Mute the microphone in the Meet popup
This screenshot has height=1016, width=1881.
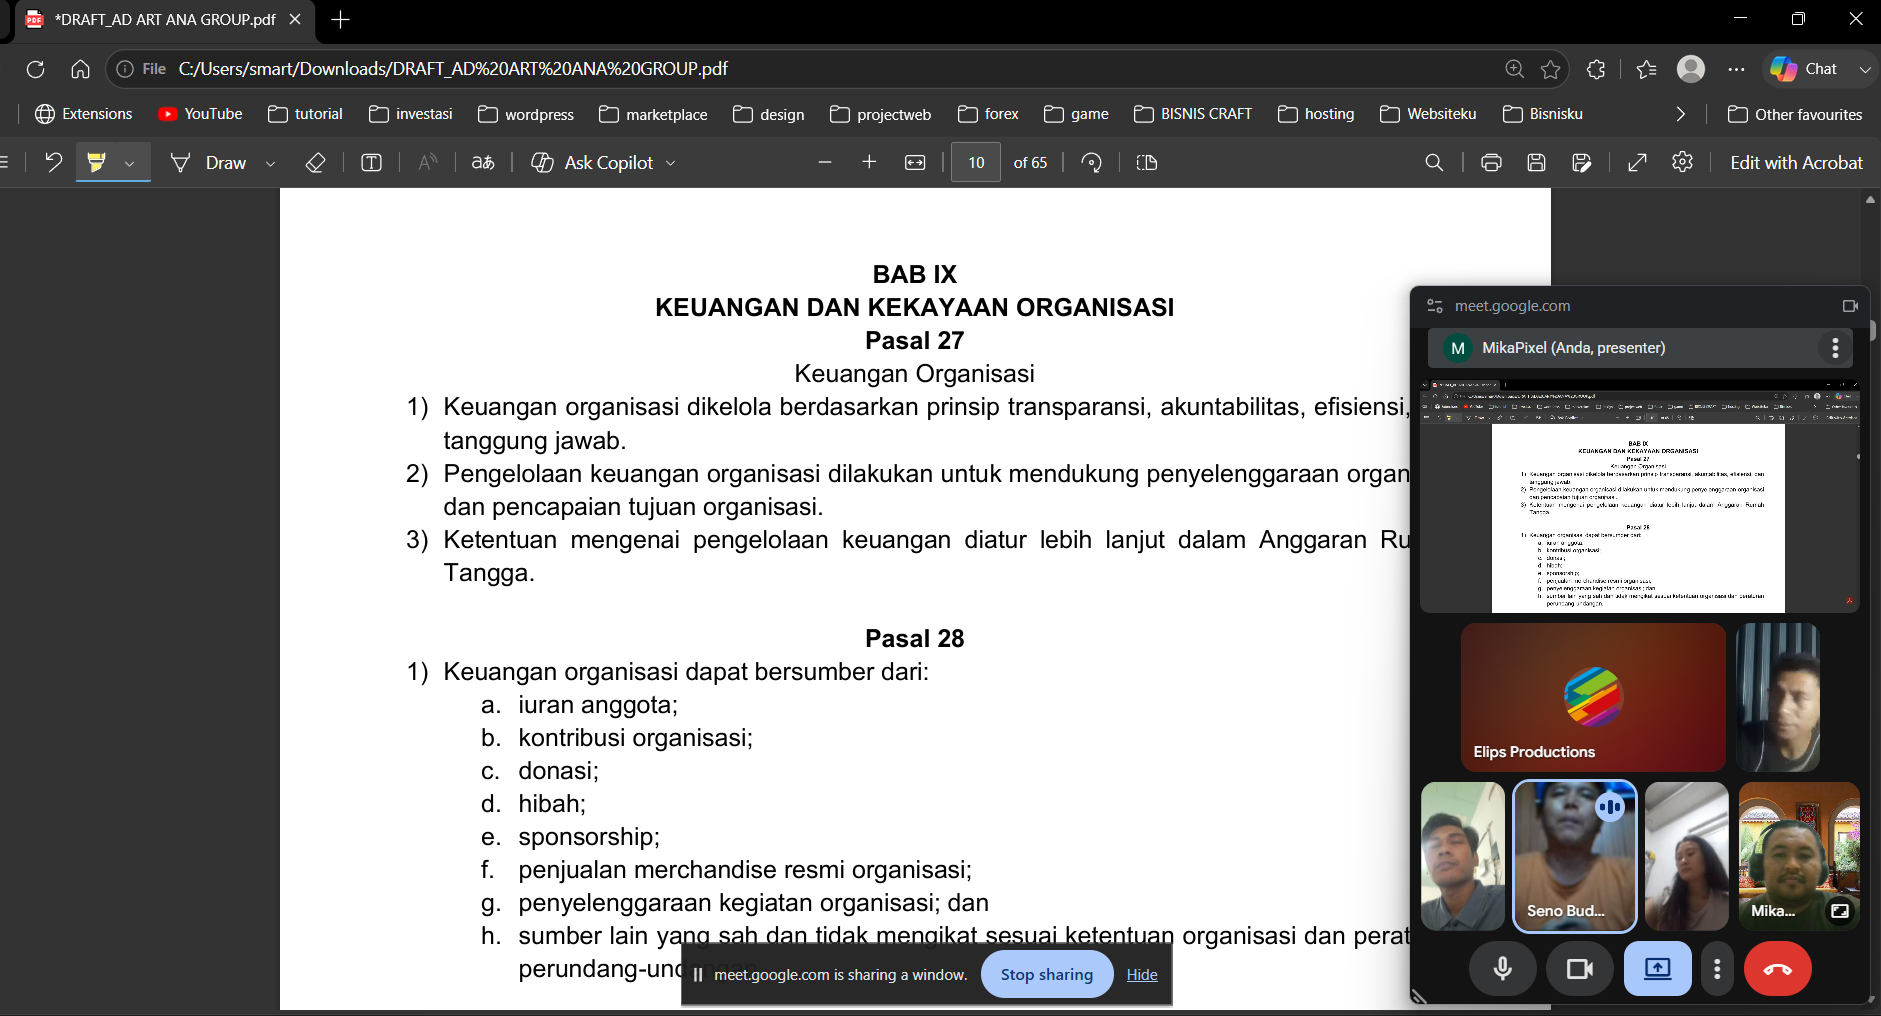coord(1502,969)
